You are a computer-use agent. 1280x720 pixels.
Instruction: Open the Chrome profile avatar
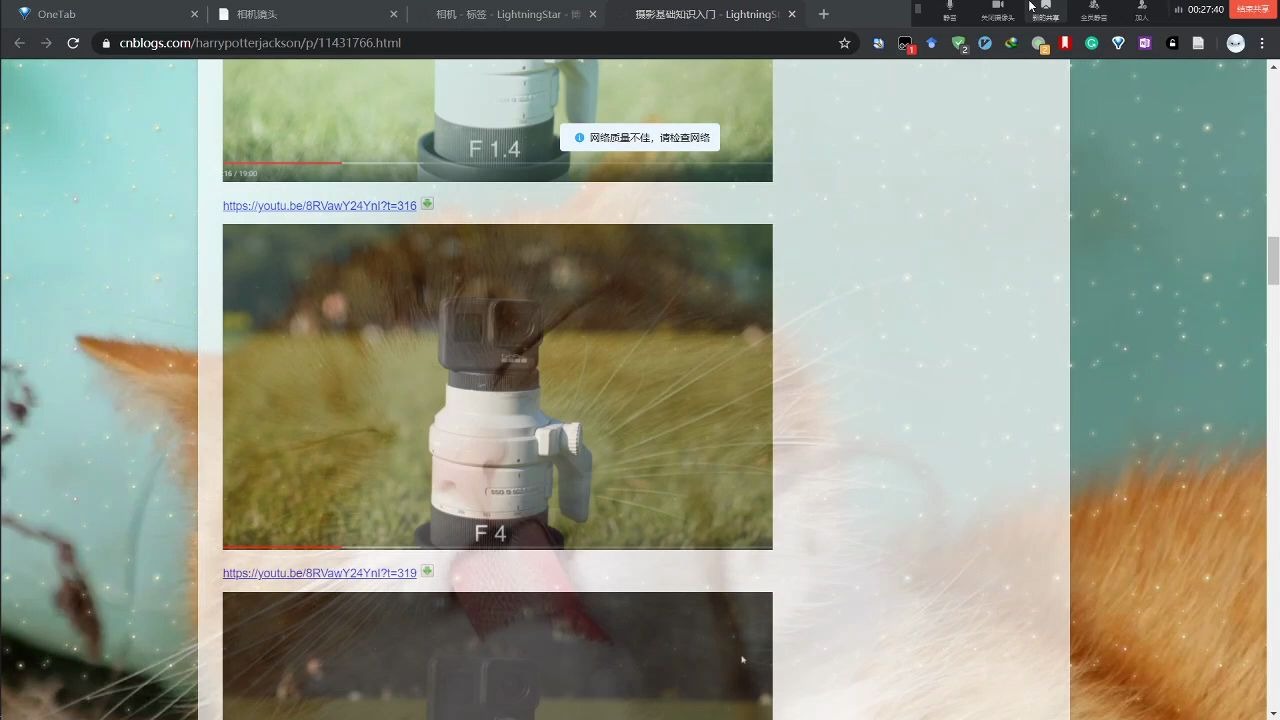[x=1236, y=43]
